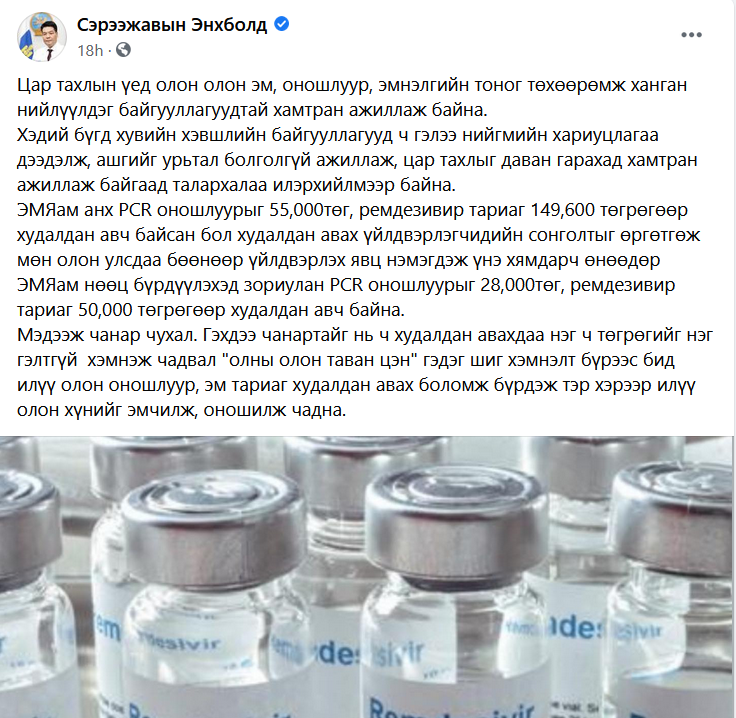Open the 18h timestamp link
Screen dimensions: 736x718
[x=90, y=50]
